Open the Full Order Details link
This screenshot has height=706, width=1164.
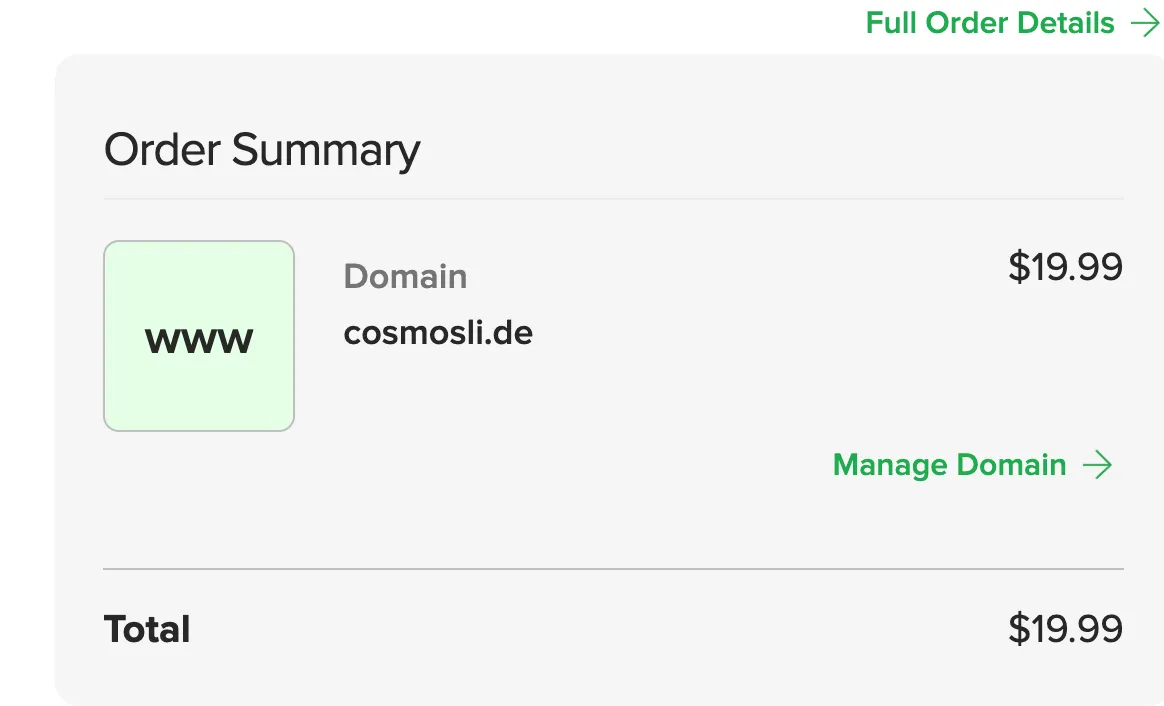(1013, 23)
